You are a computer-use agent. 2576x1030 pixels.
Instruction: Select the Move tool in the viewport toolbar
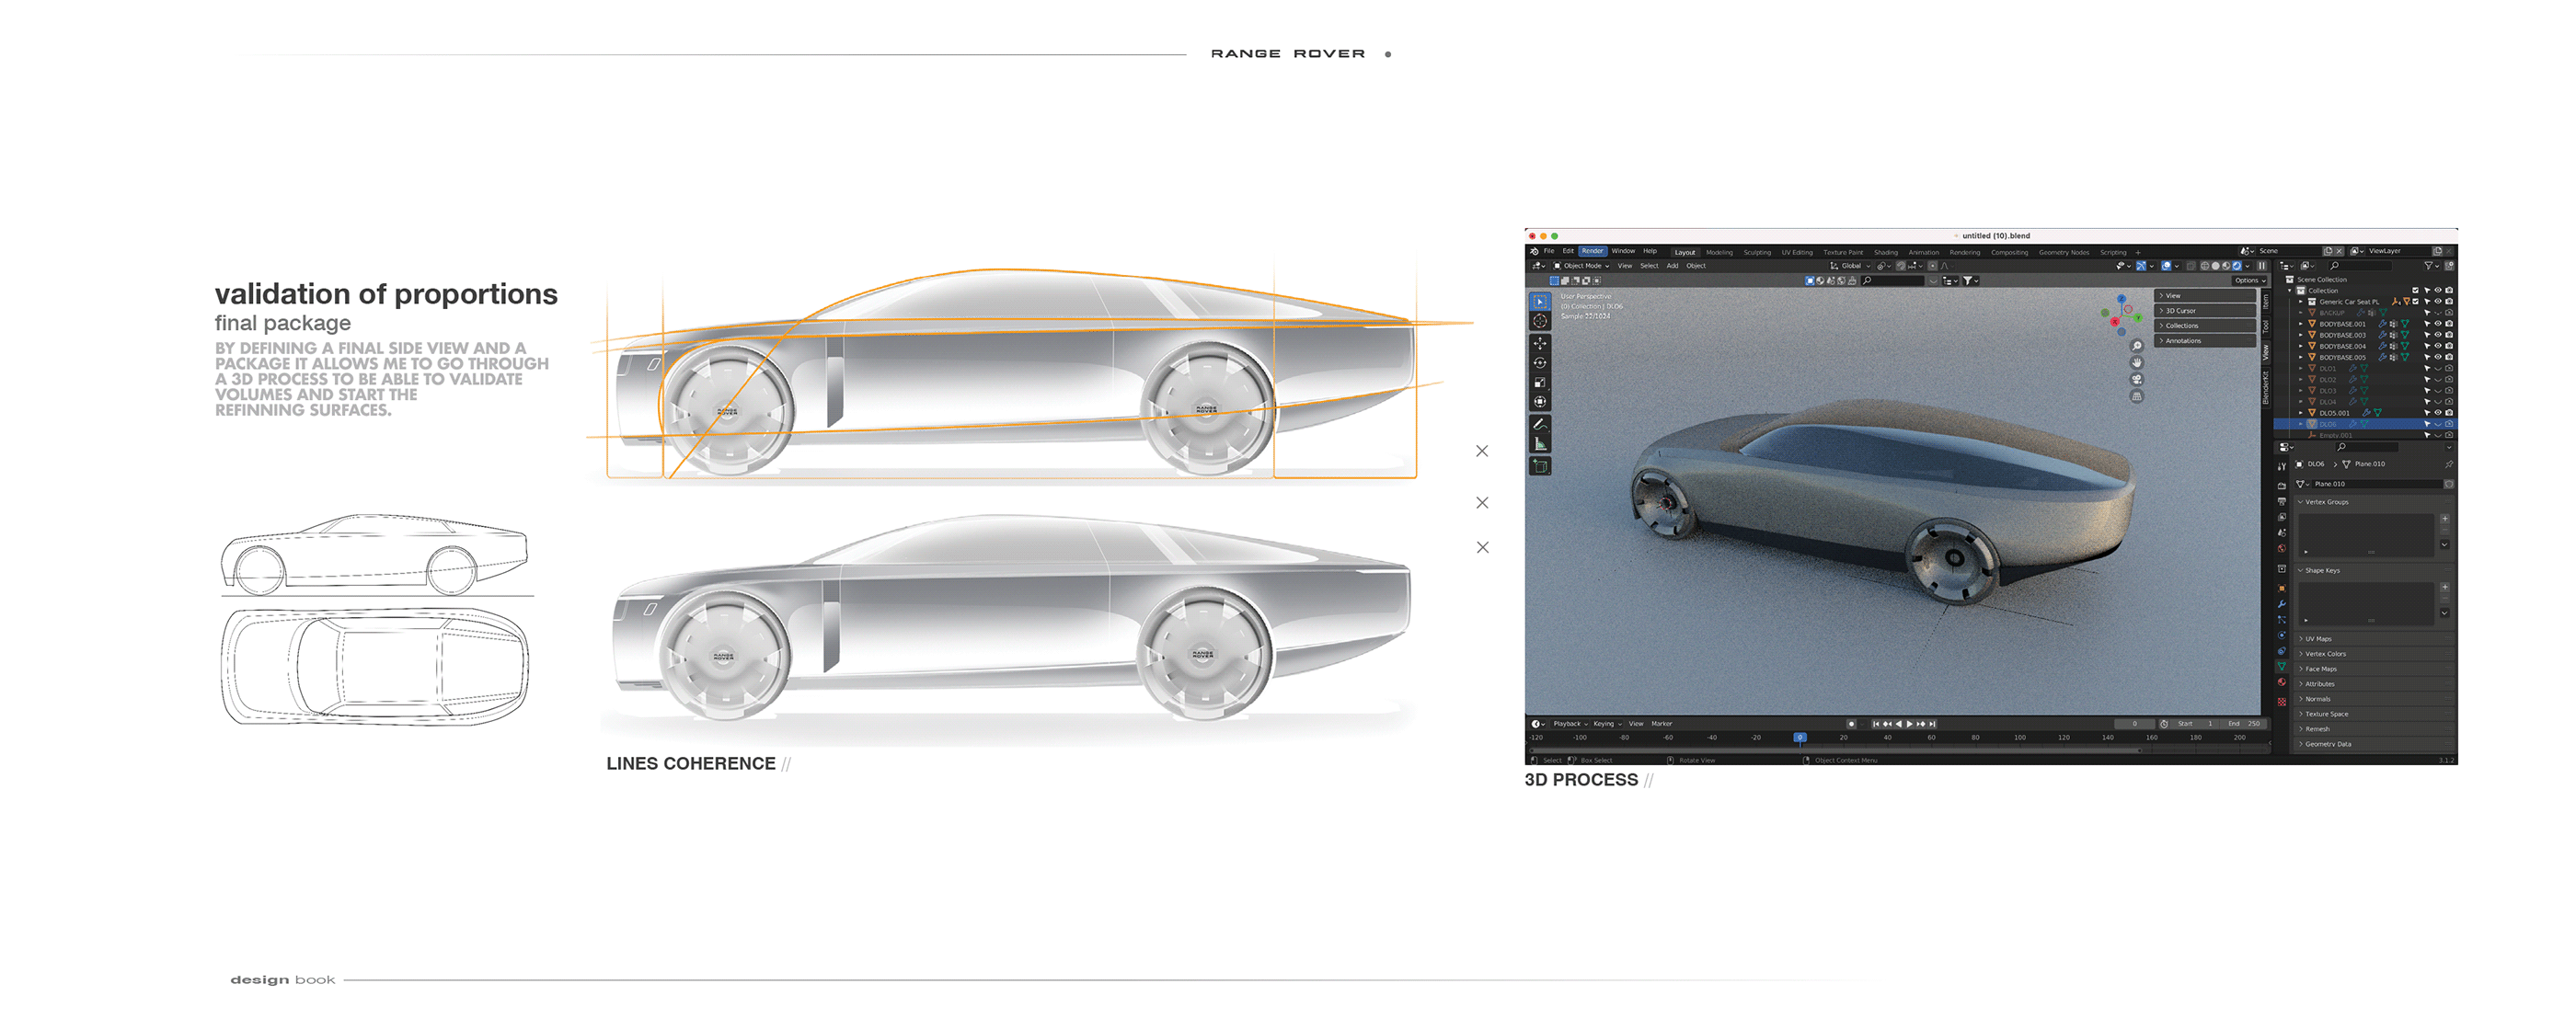click(1541, 343)
